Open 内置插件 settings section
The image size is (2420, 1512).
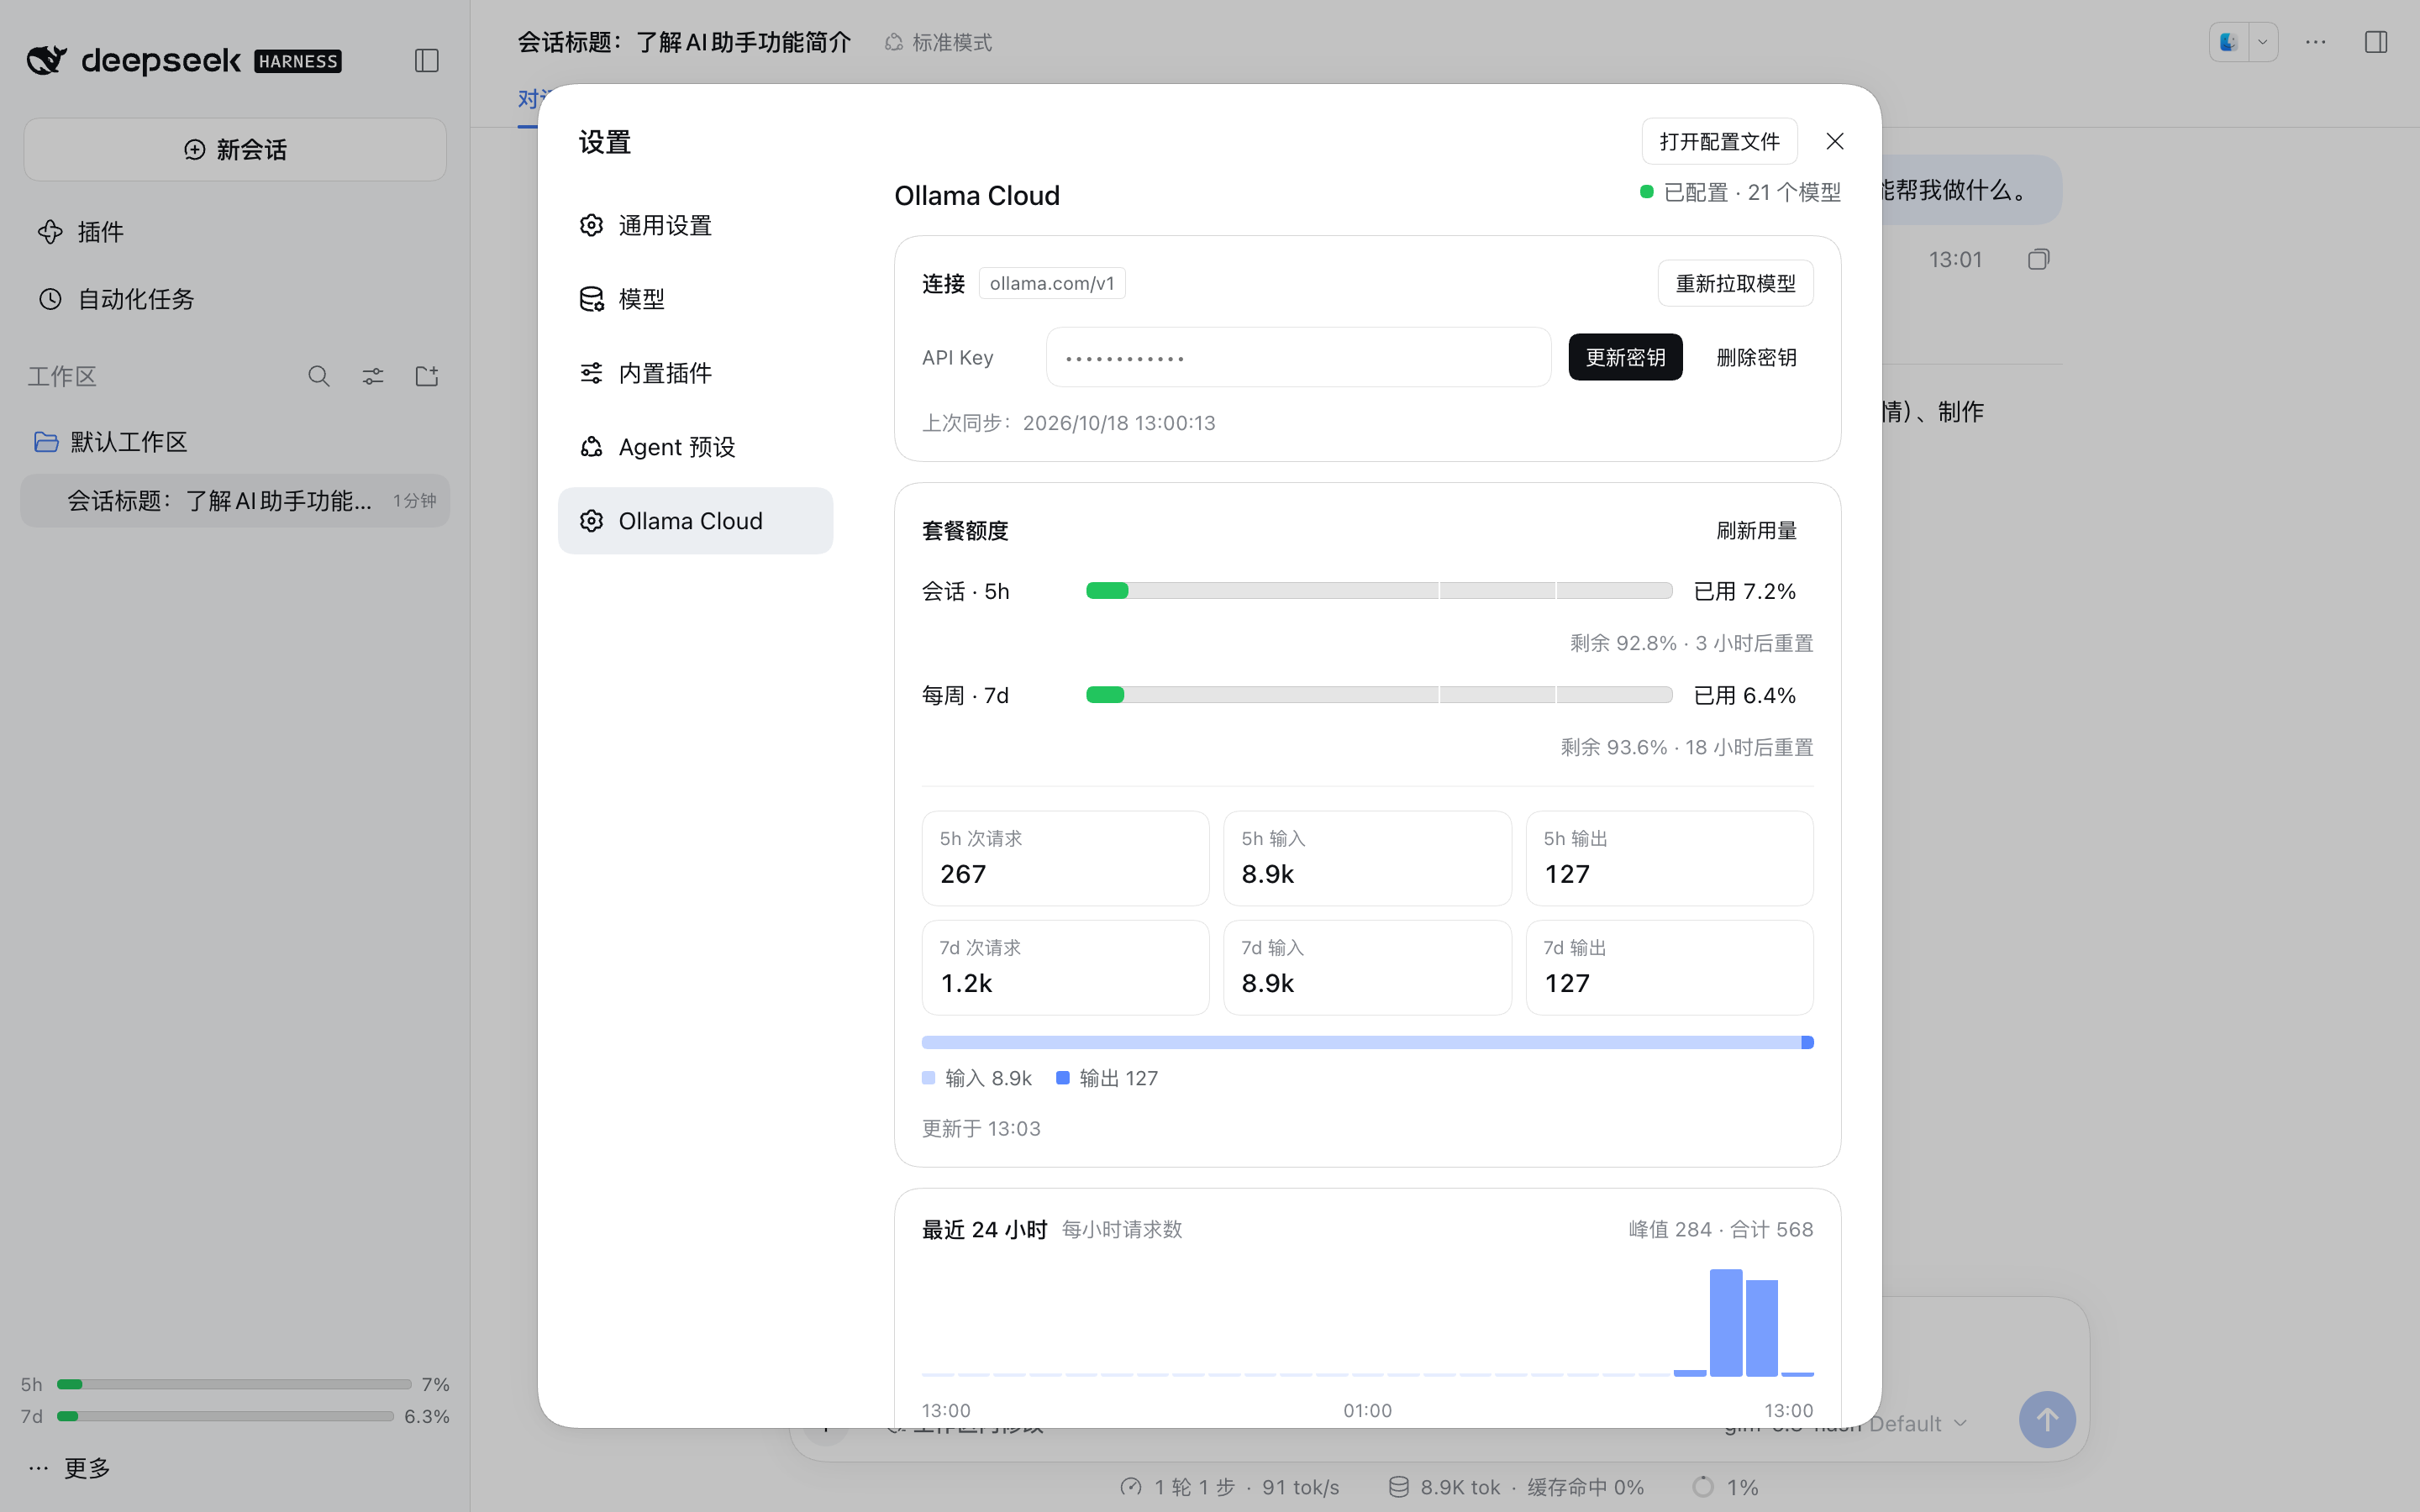coord(695,373)
